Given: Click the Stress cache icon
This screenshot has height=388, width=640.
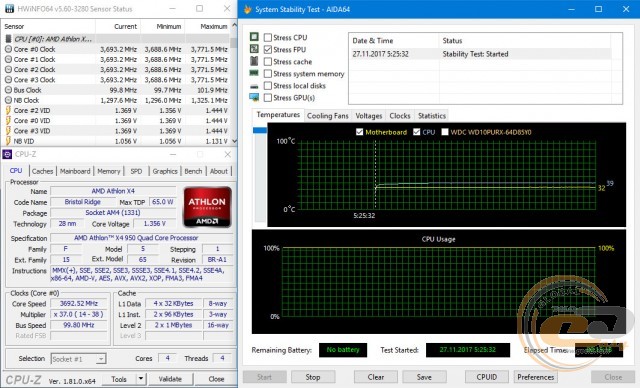Looking at the screenshot, I should click(254, 61).
